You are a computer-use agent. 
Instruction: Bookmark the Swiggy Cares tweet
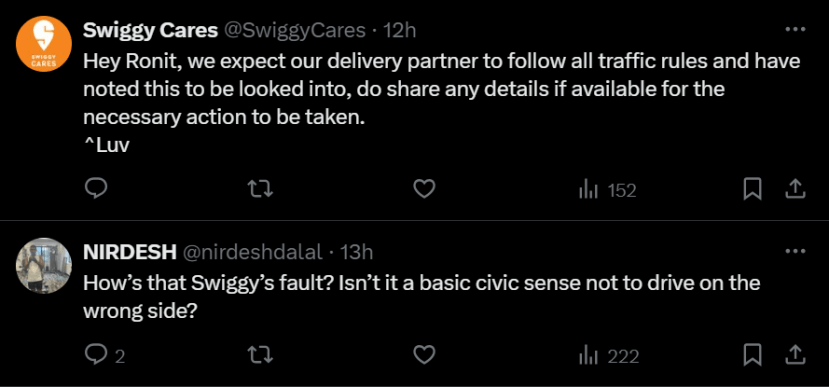(x=752, y=189)
